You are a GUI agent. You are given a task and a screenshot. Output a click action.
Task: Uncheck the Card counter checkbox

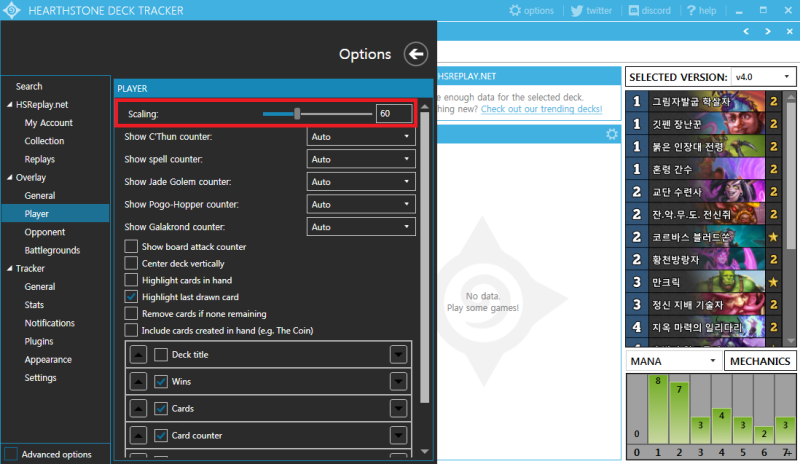coord(161,436)
